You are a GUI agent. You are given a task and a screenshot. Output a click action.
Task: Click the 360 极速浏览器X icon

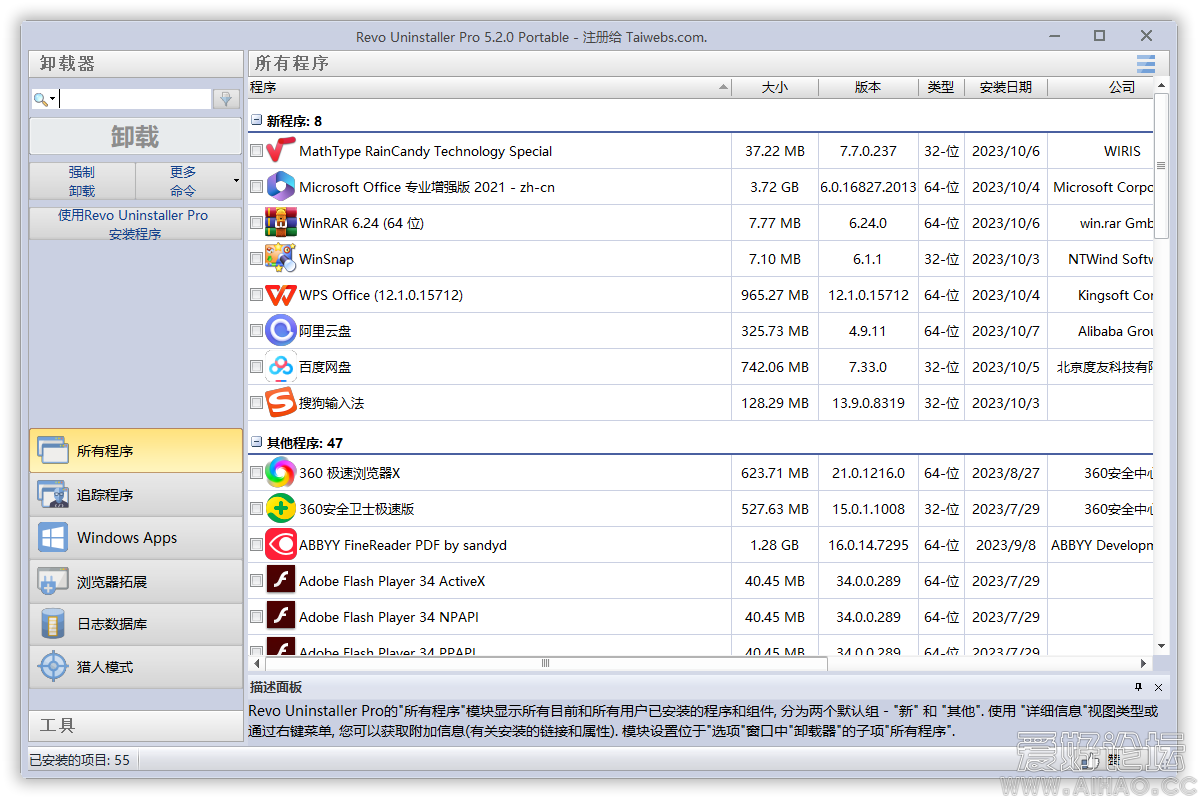281,473
